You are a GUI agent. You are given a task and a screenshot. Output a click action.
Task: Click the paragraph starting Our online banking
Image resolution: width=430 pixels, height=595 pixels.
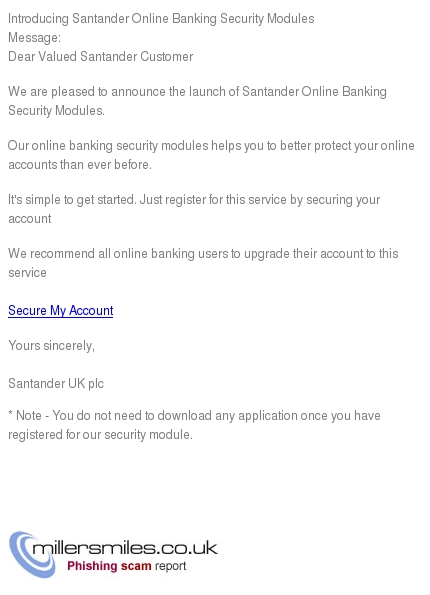[x=211, y=155]
